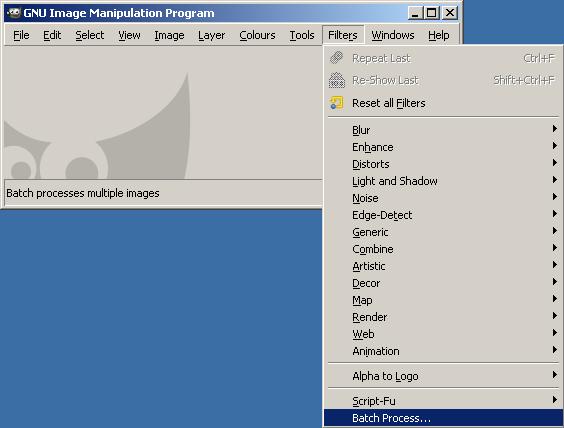
Task: Click the status text 'Batch processes multiple images'
Action: point(83,193)
